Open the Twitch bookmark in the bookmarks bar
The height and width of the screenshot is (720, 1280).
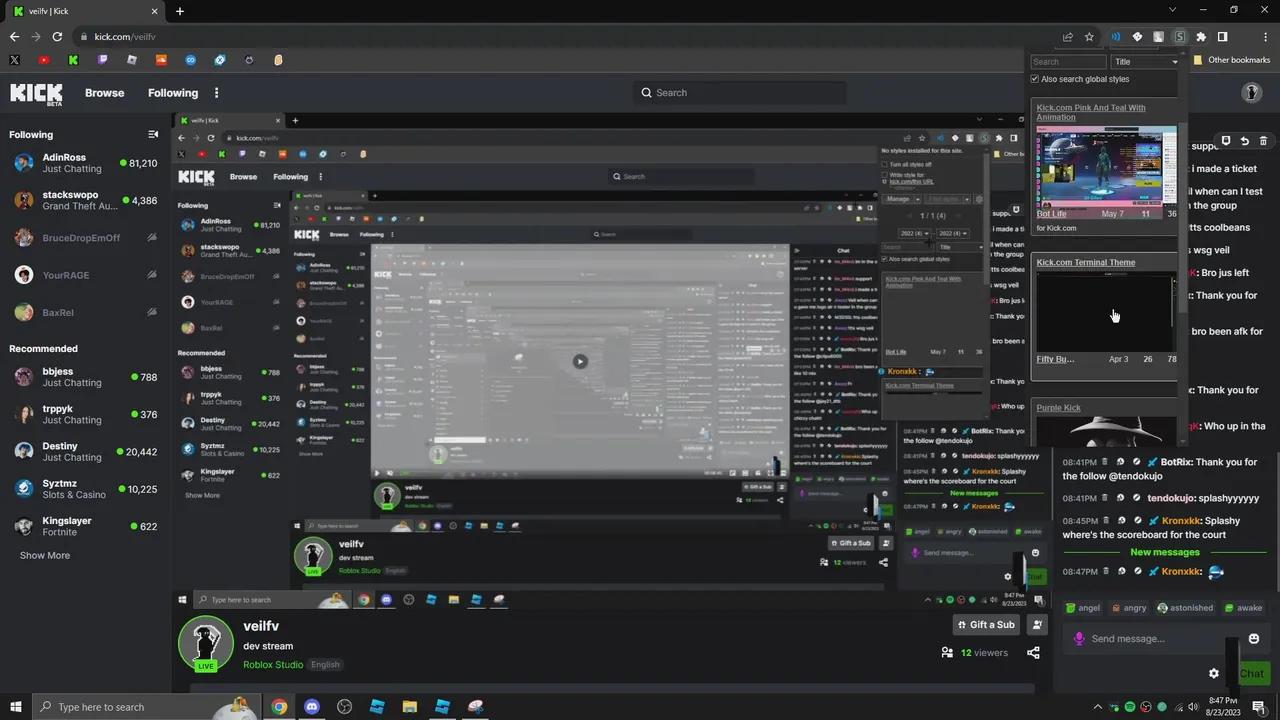(102, 60)
